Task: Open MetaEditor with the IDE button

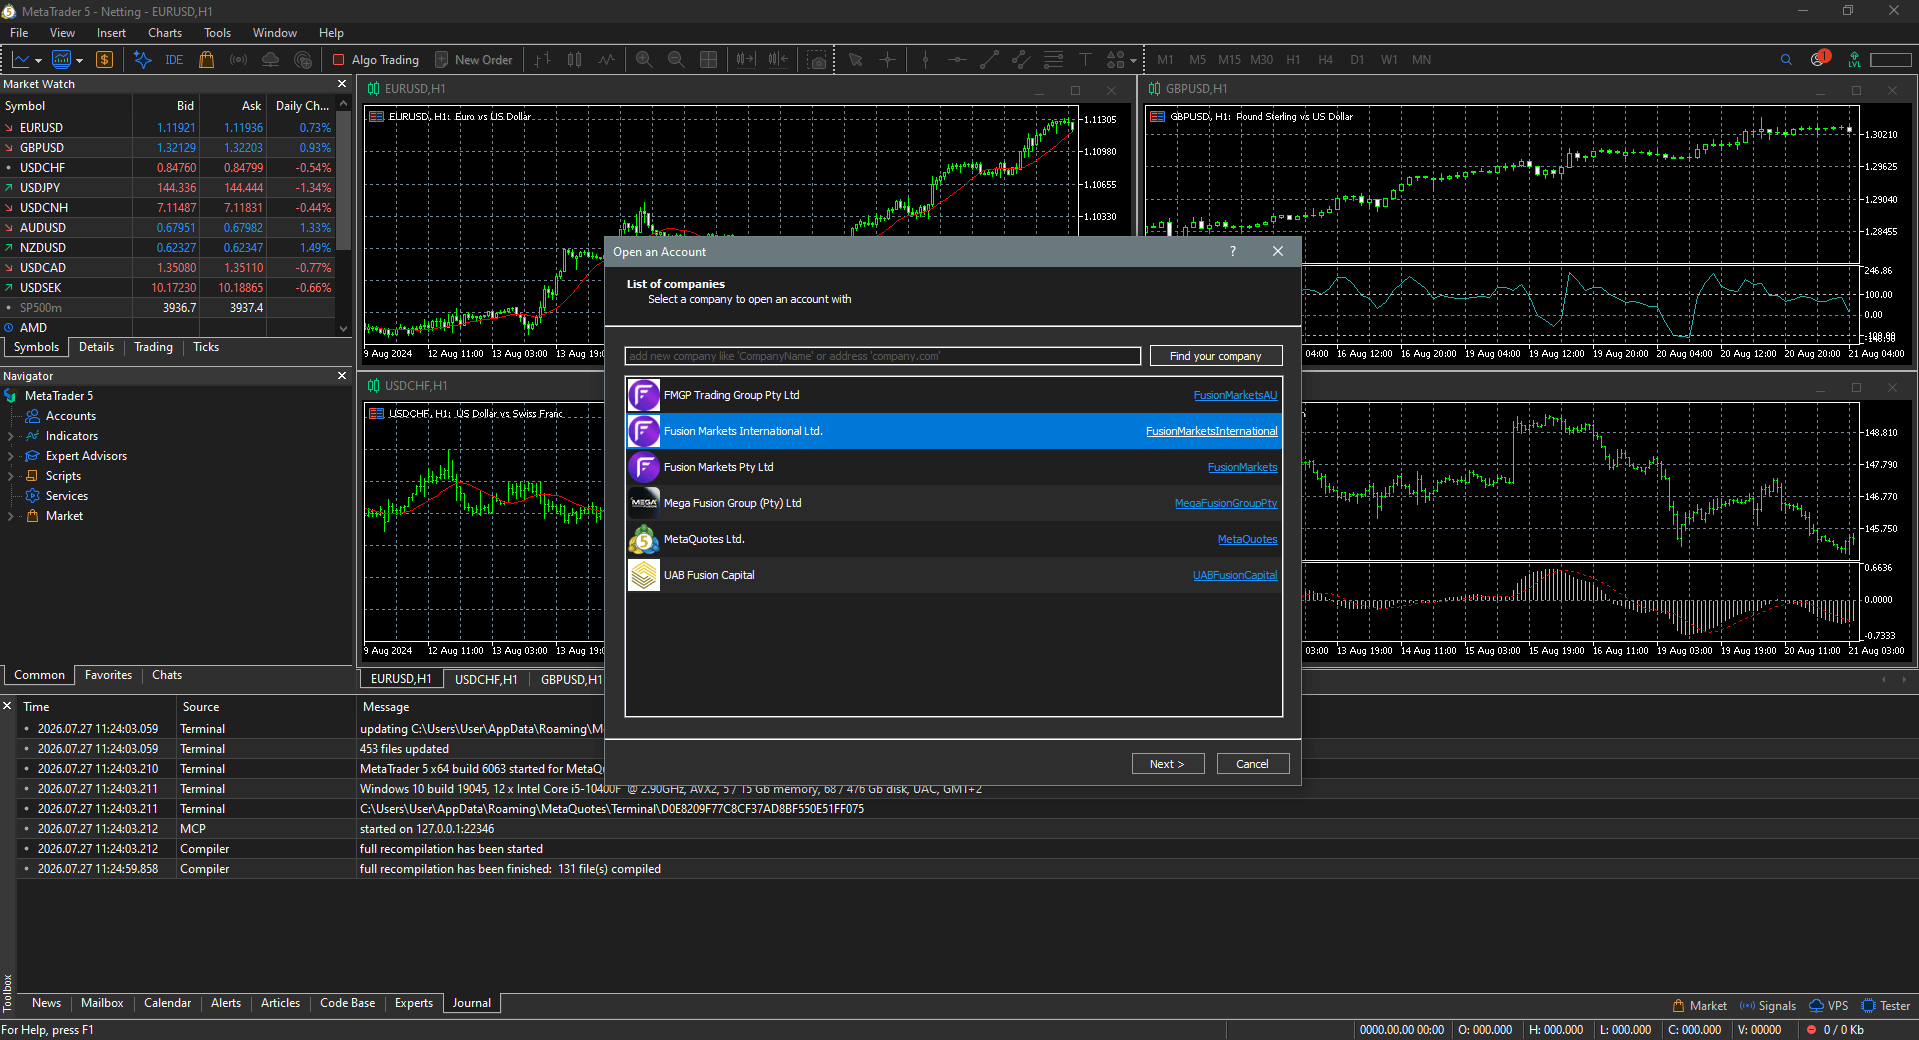Action: (x=174, y=60)
